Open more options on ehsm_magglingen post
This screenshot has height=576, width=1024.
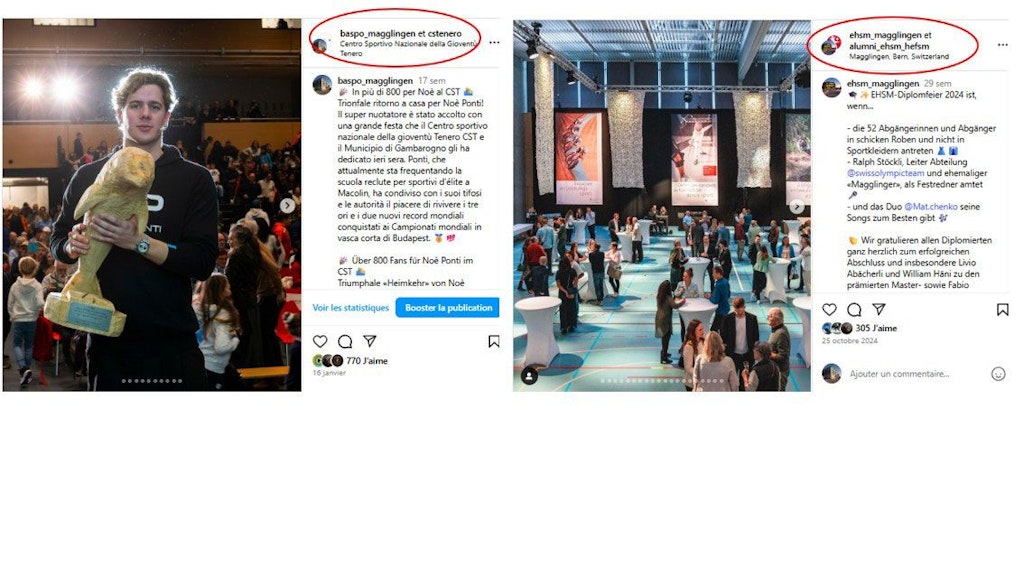[x=1002, y=44]
